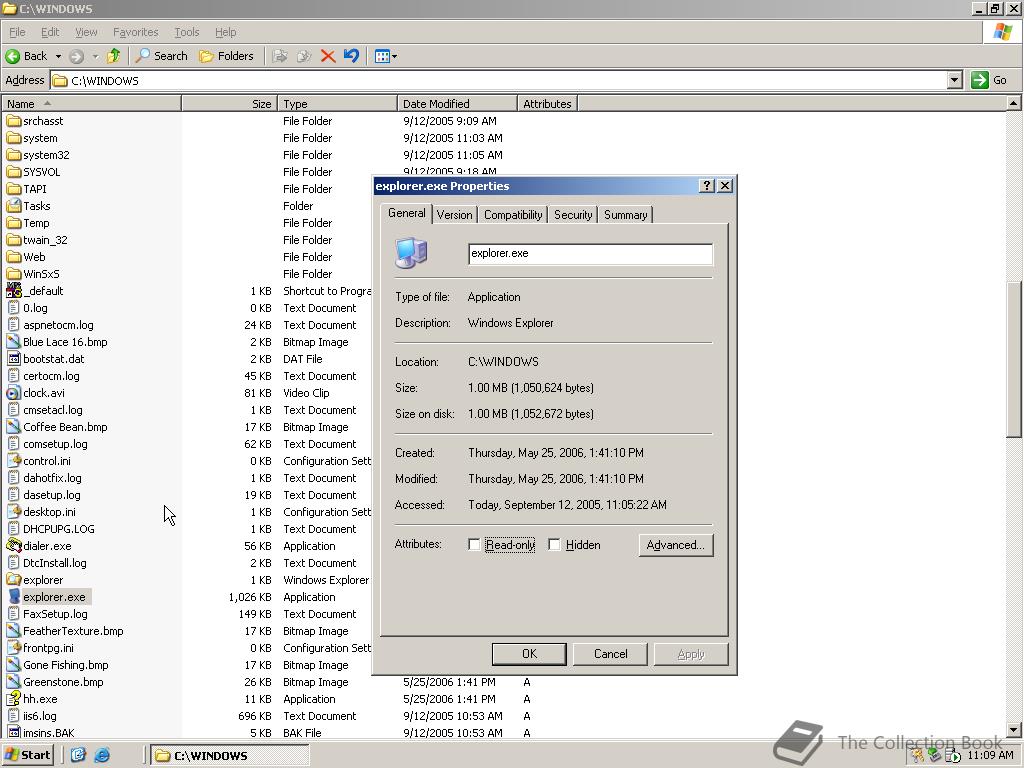Screen dimensions: 1024x768
Task: Go back with the Back arrow button
Action: coord(26,56)
